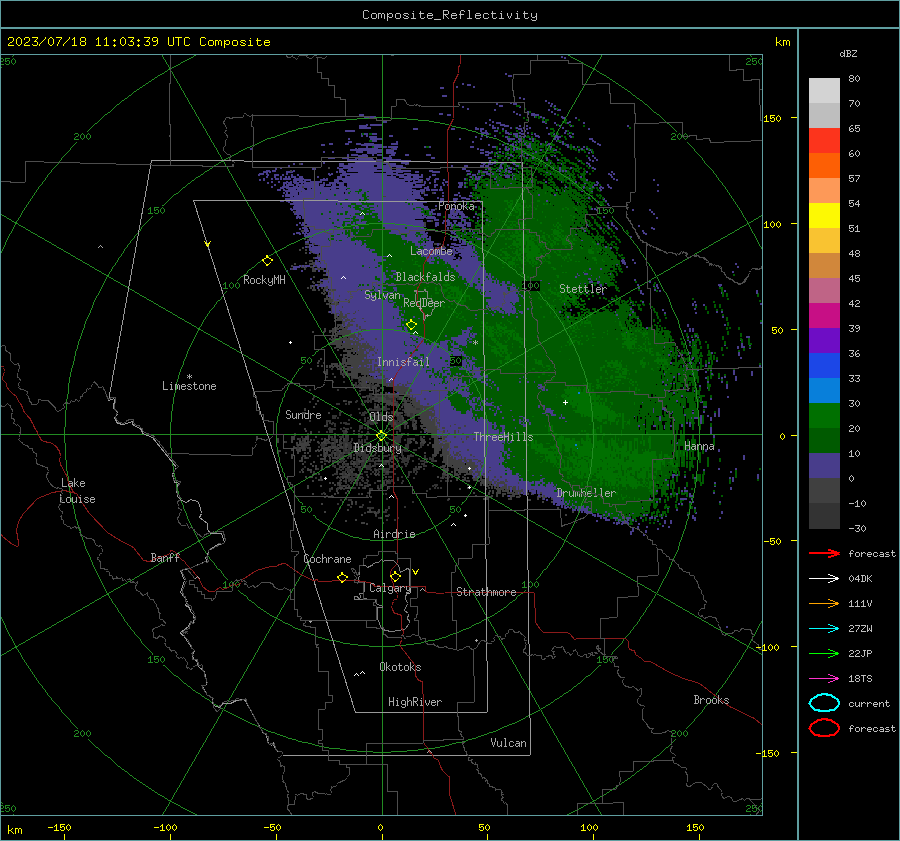This screenshot has width=900, height=841.
Task: Click the Airdrie town label
Action: [x=394, y=534]
